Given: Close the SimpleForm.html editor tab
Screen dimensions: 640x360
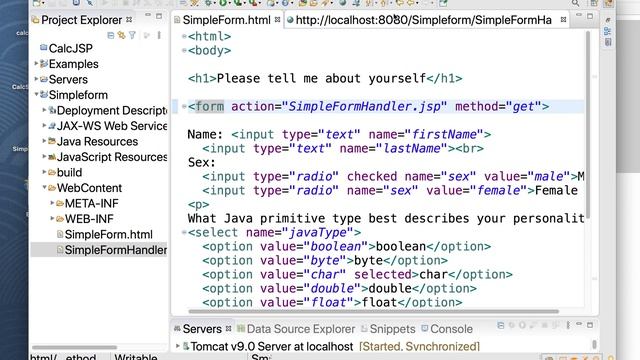Looking at the screenshot, I should point(277,20).
